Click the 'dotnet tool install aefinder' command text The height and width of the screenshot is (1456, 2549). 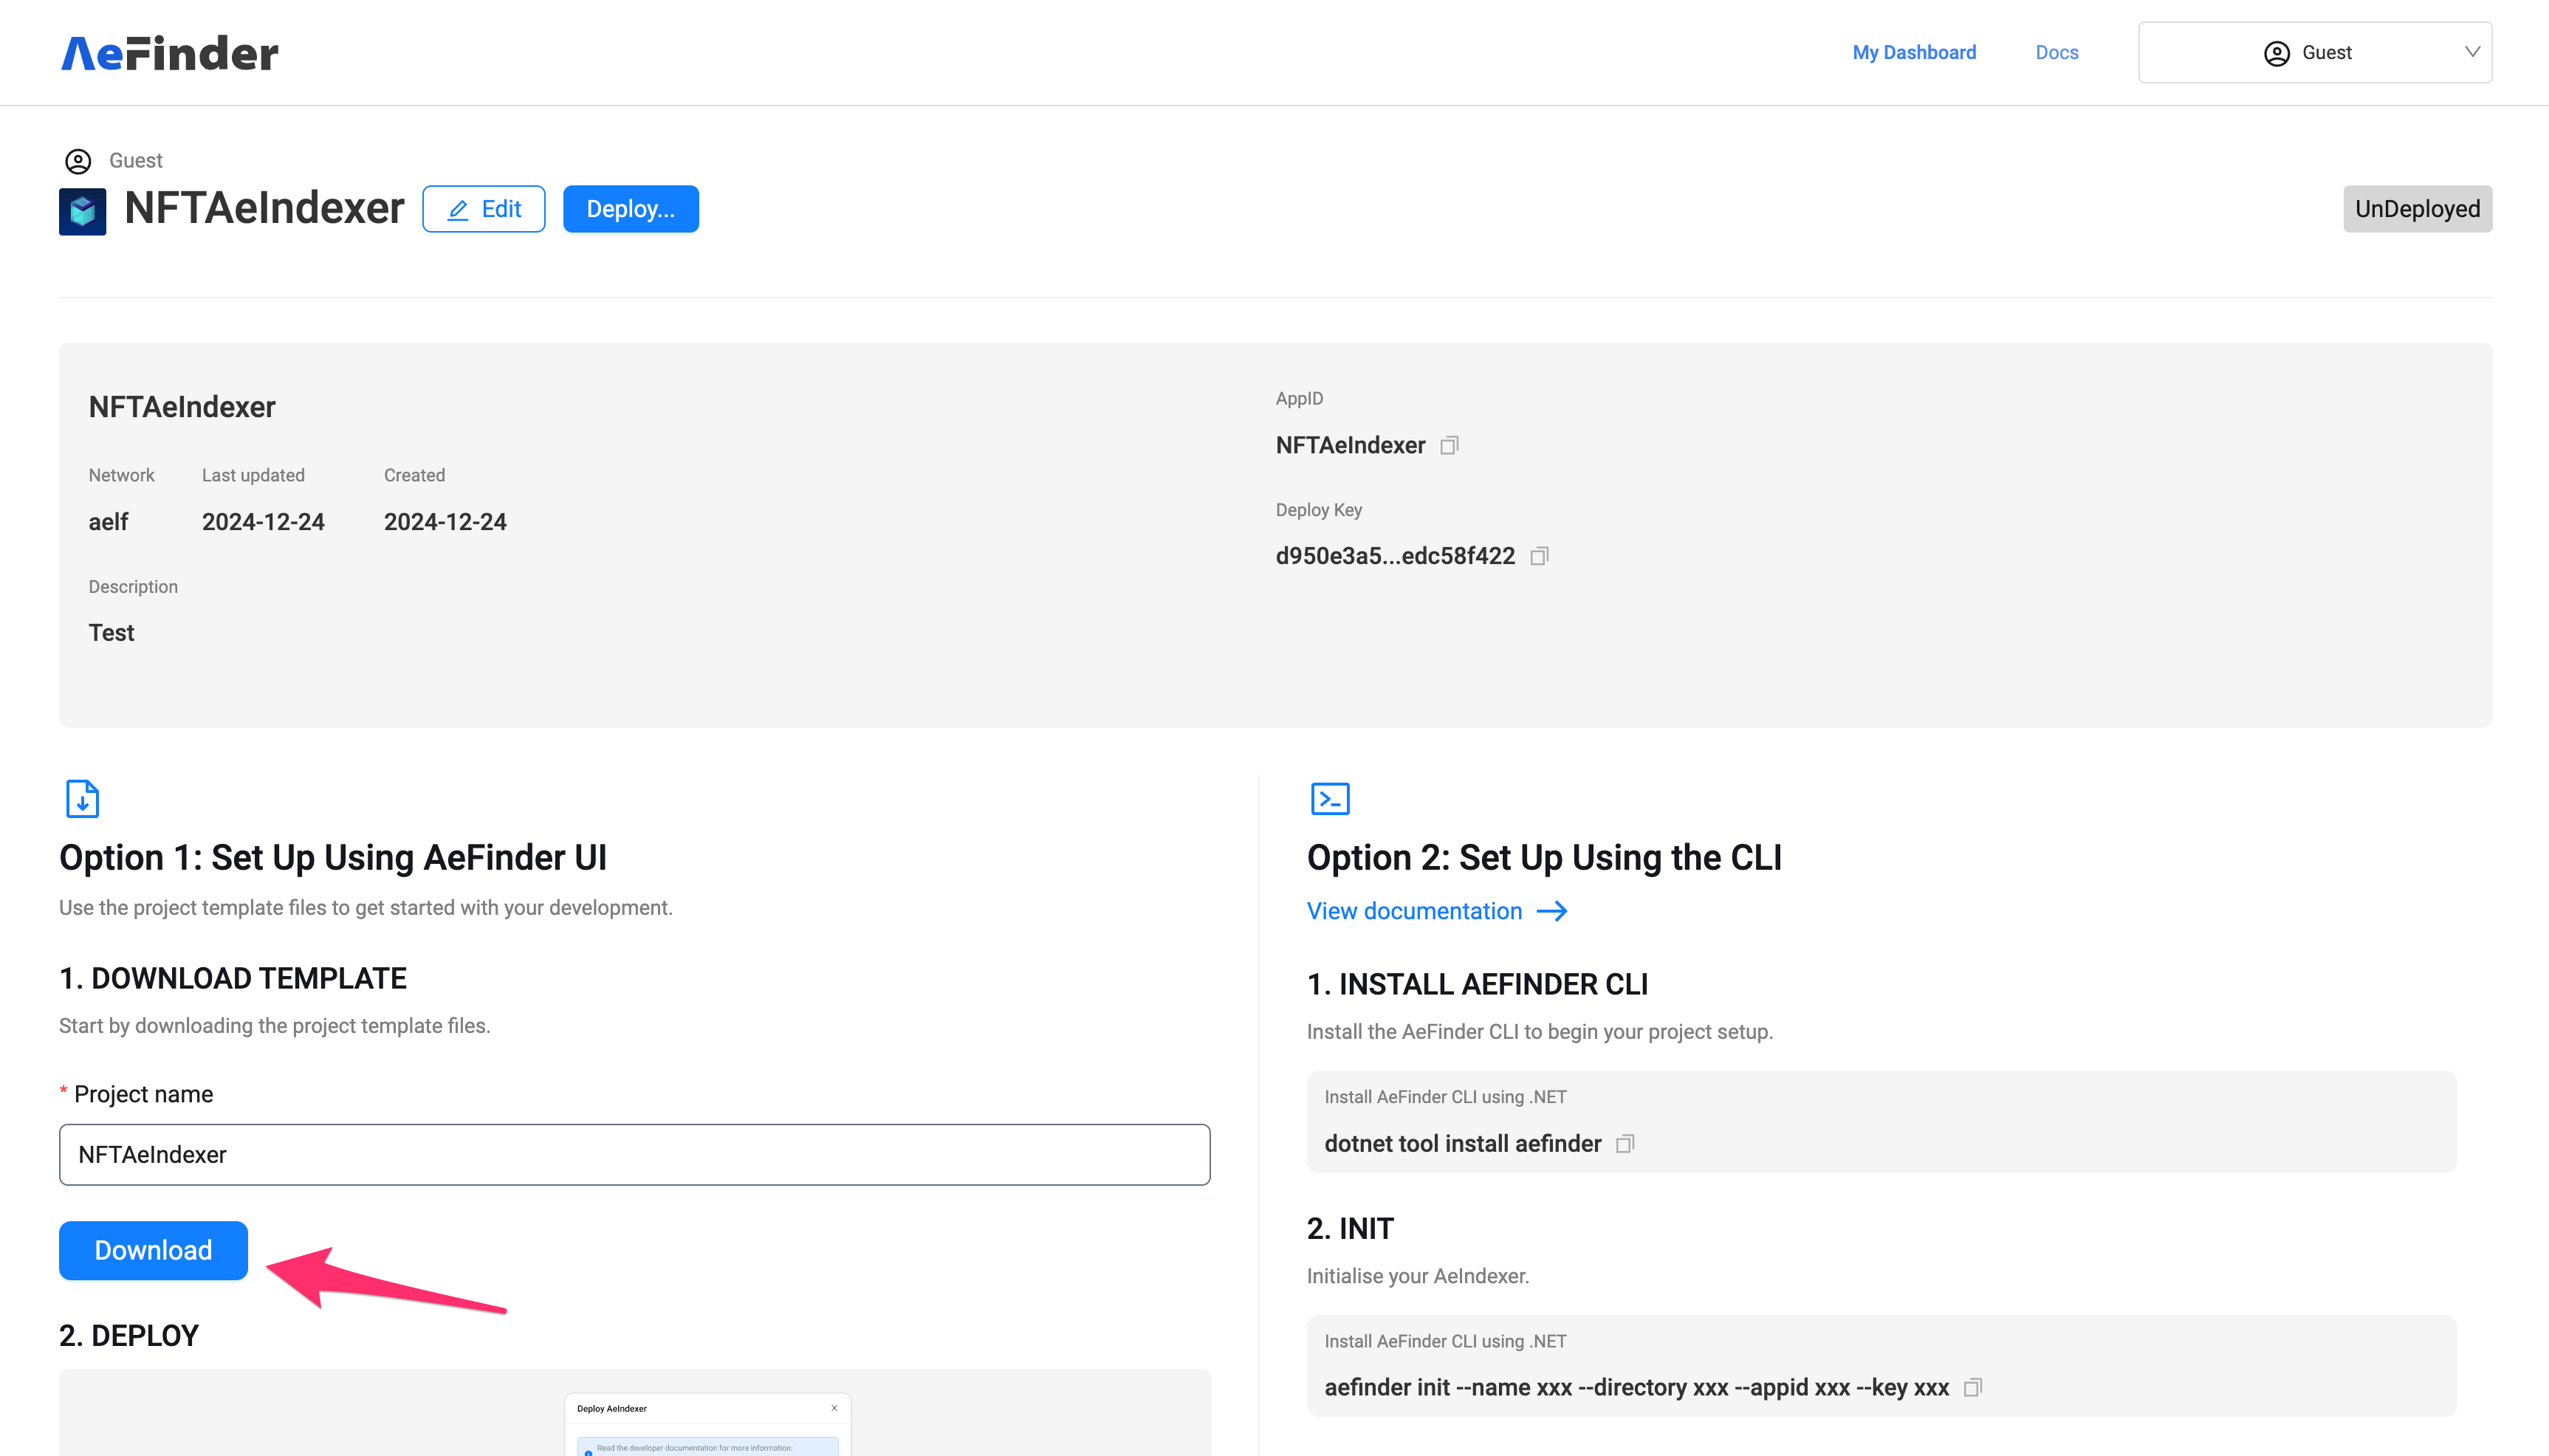tap(1462, 1144)
